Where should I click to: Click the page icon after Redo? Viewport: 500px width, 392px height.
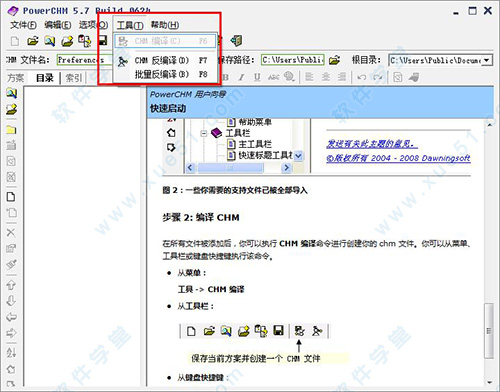point(398,77)
